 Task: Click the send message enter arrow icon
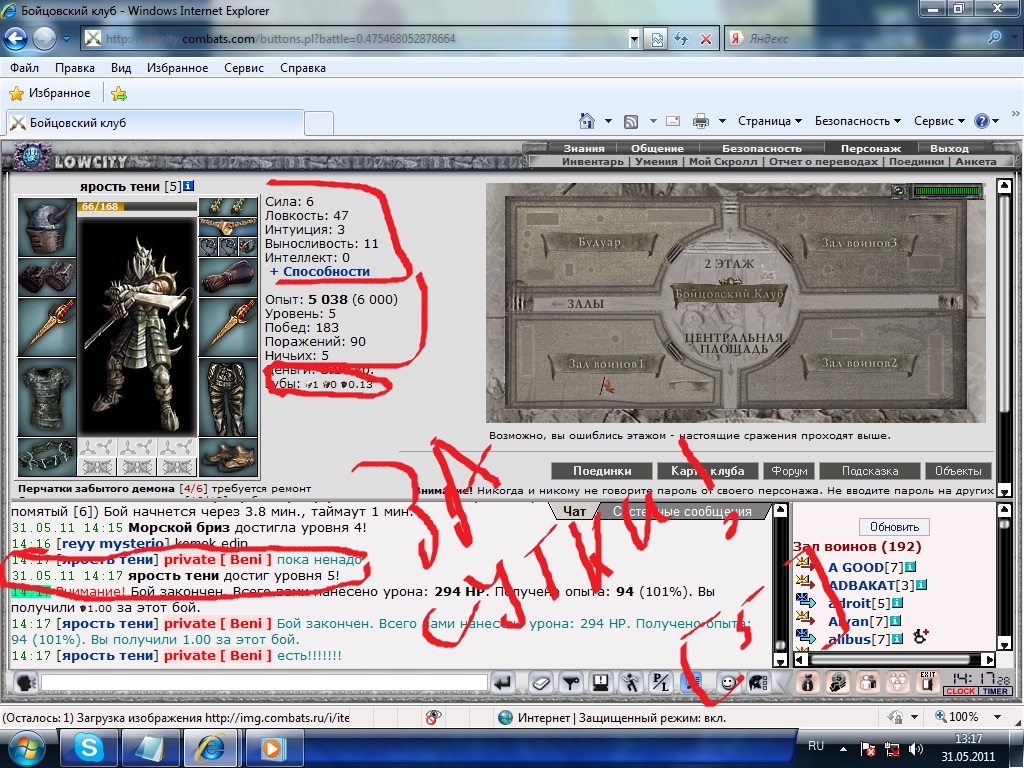503,683
